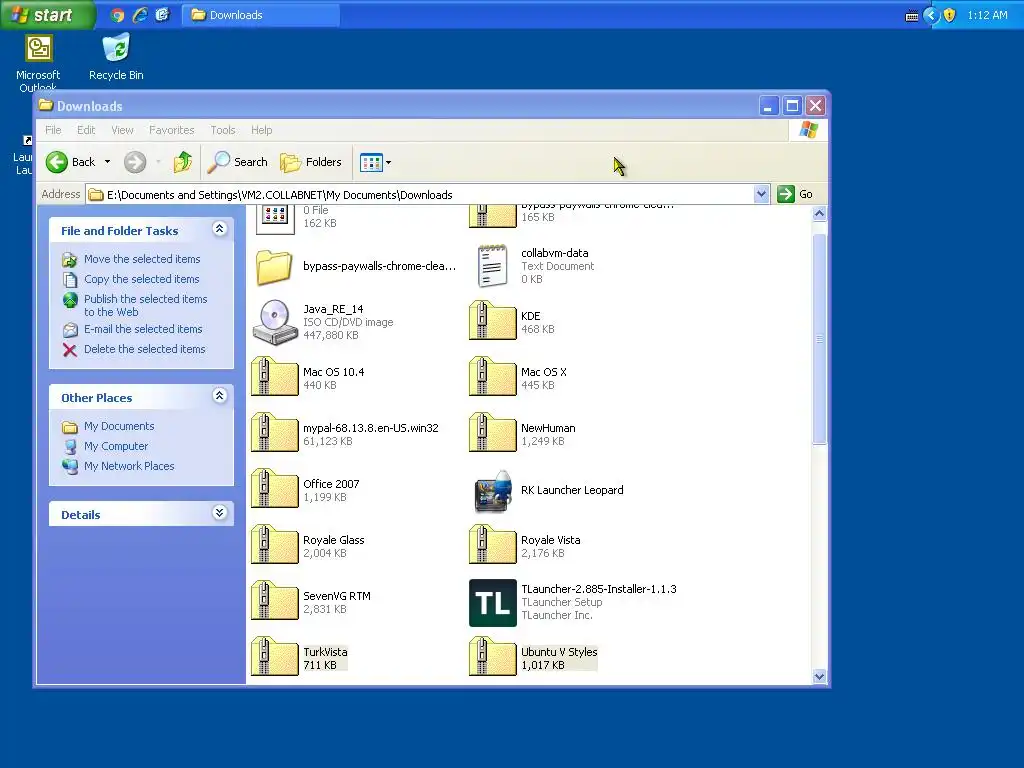Go to My Documents in Other Places
This screenshot has height=768, width=1024.
119,426
